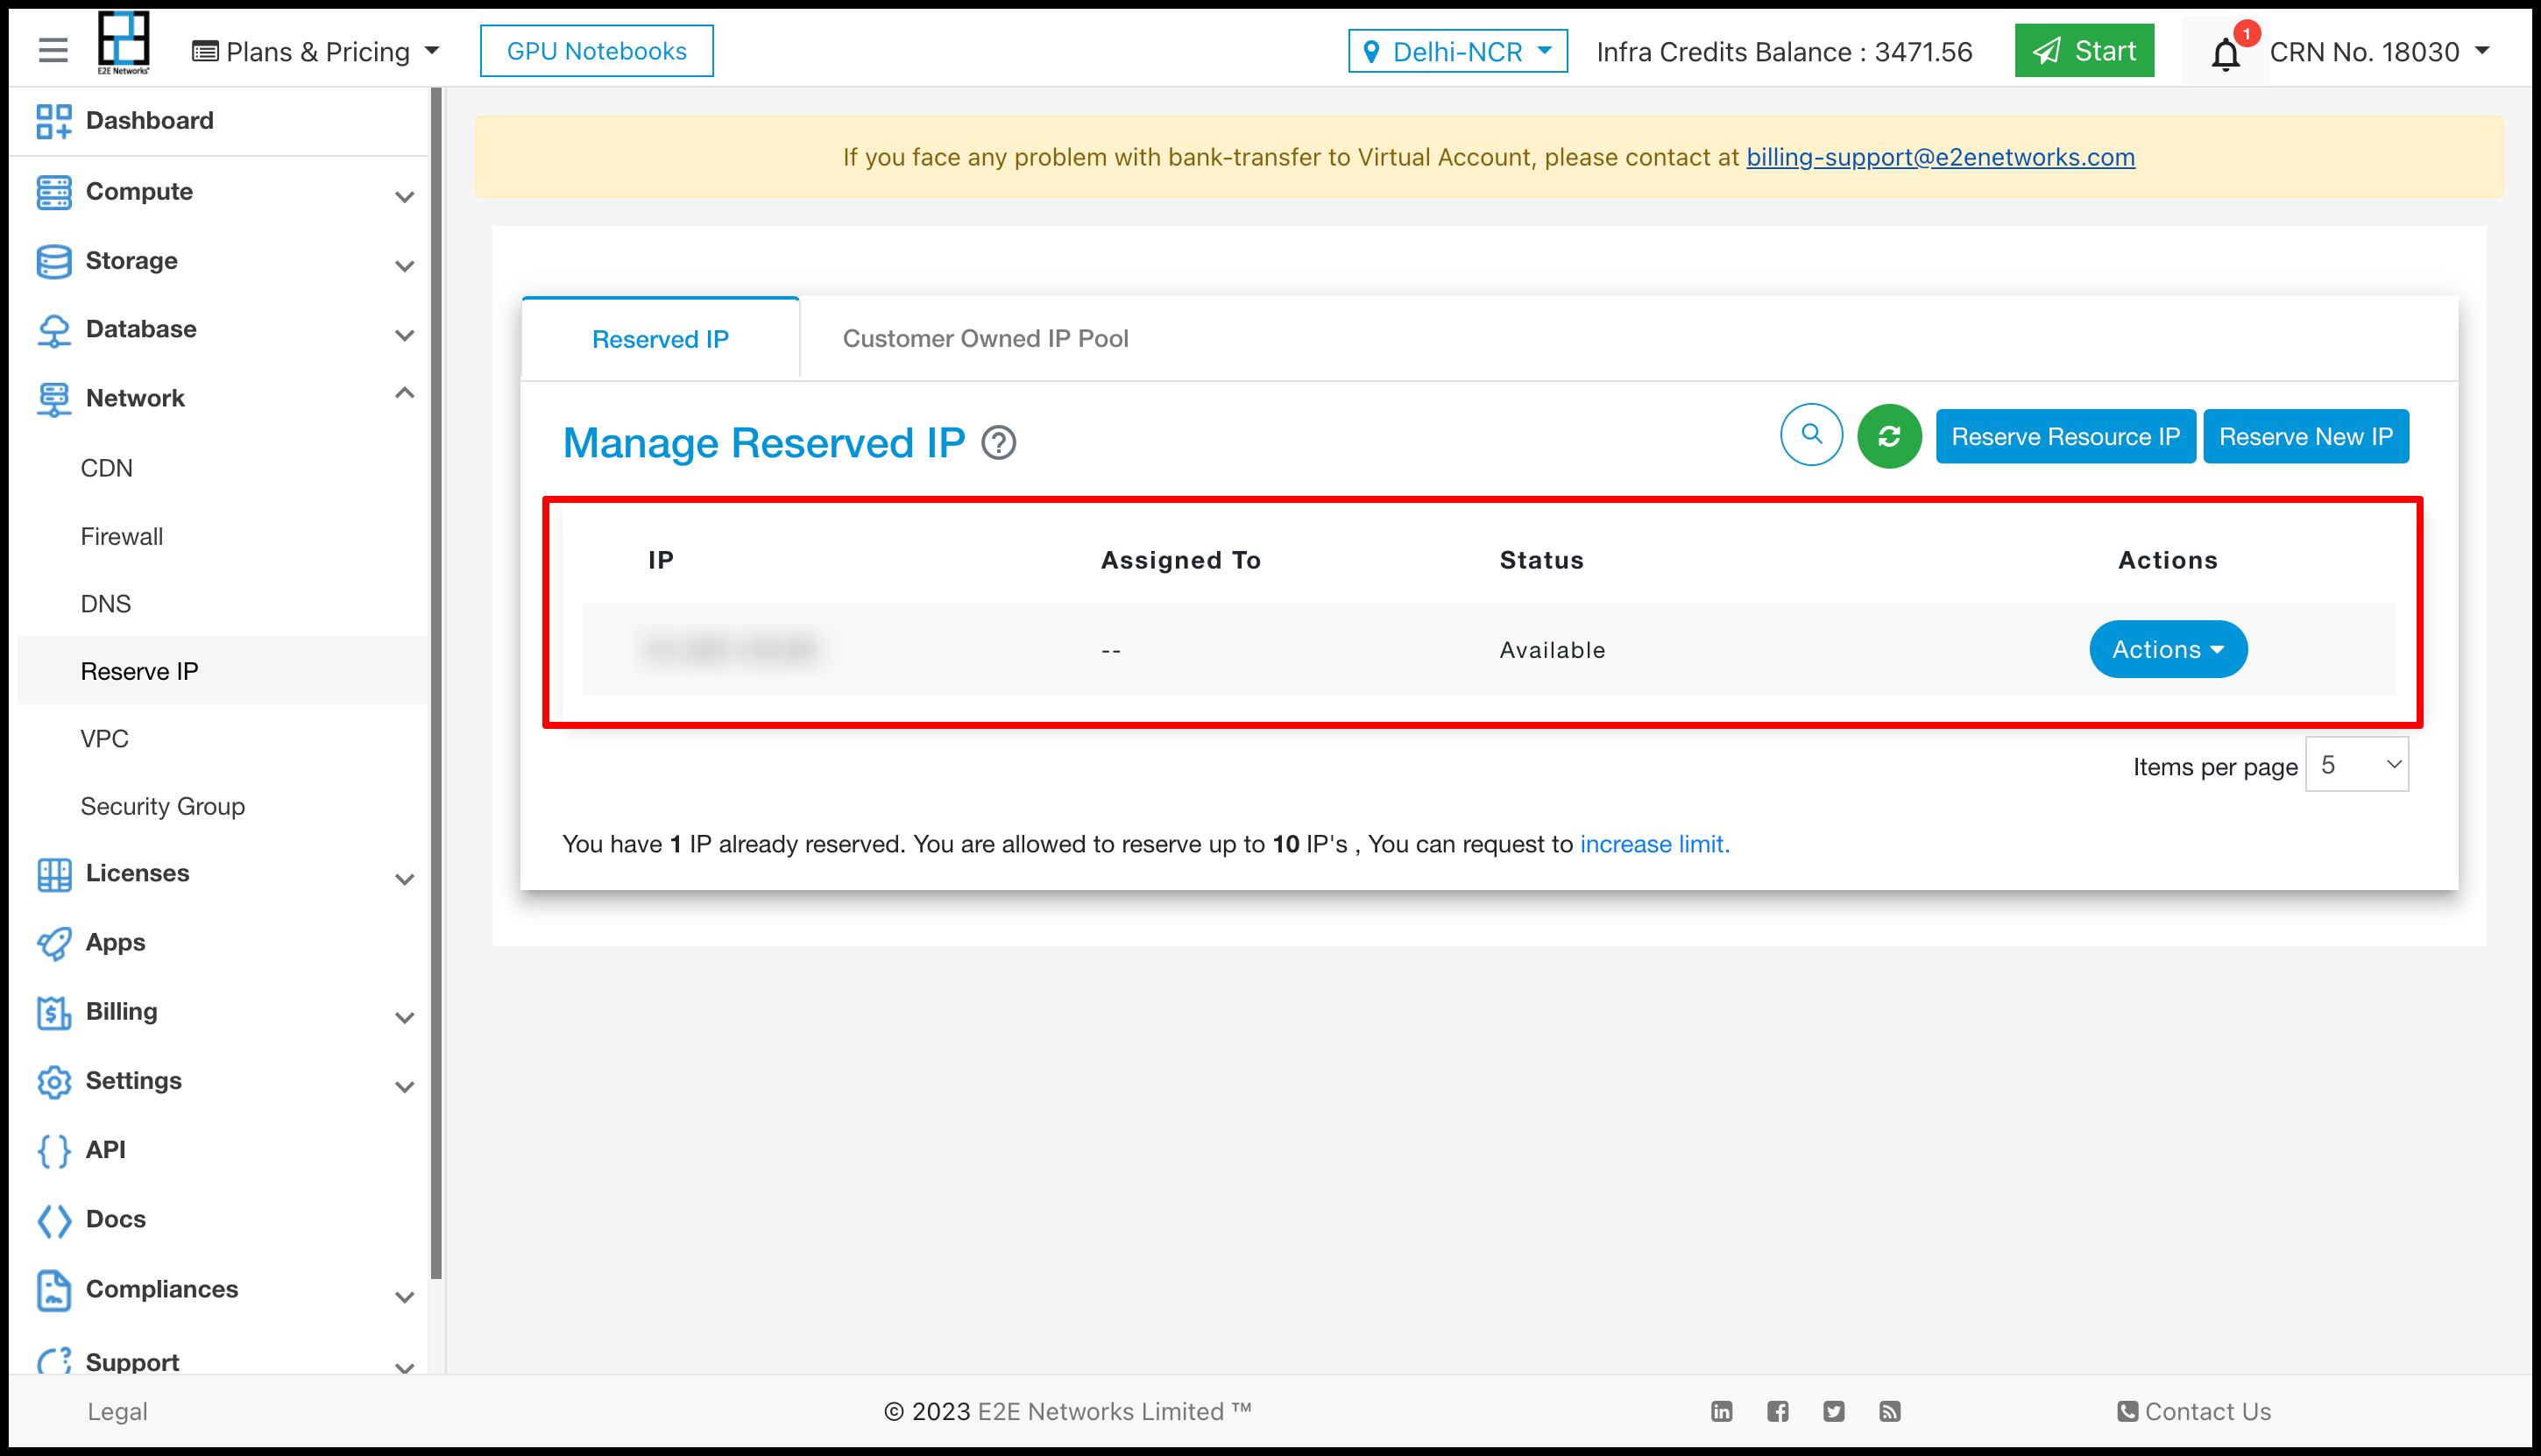Screen dimensions: 2541x1456
Task: Click Reserve Resource IP button
Action: click(x=2065, y=436)
